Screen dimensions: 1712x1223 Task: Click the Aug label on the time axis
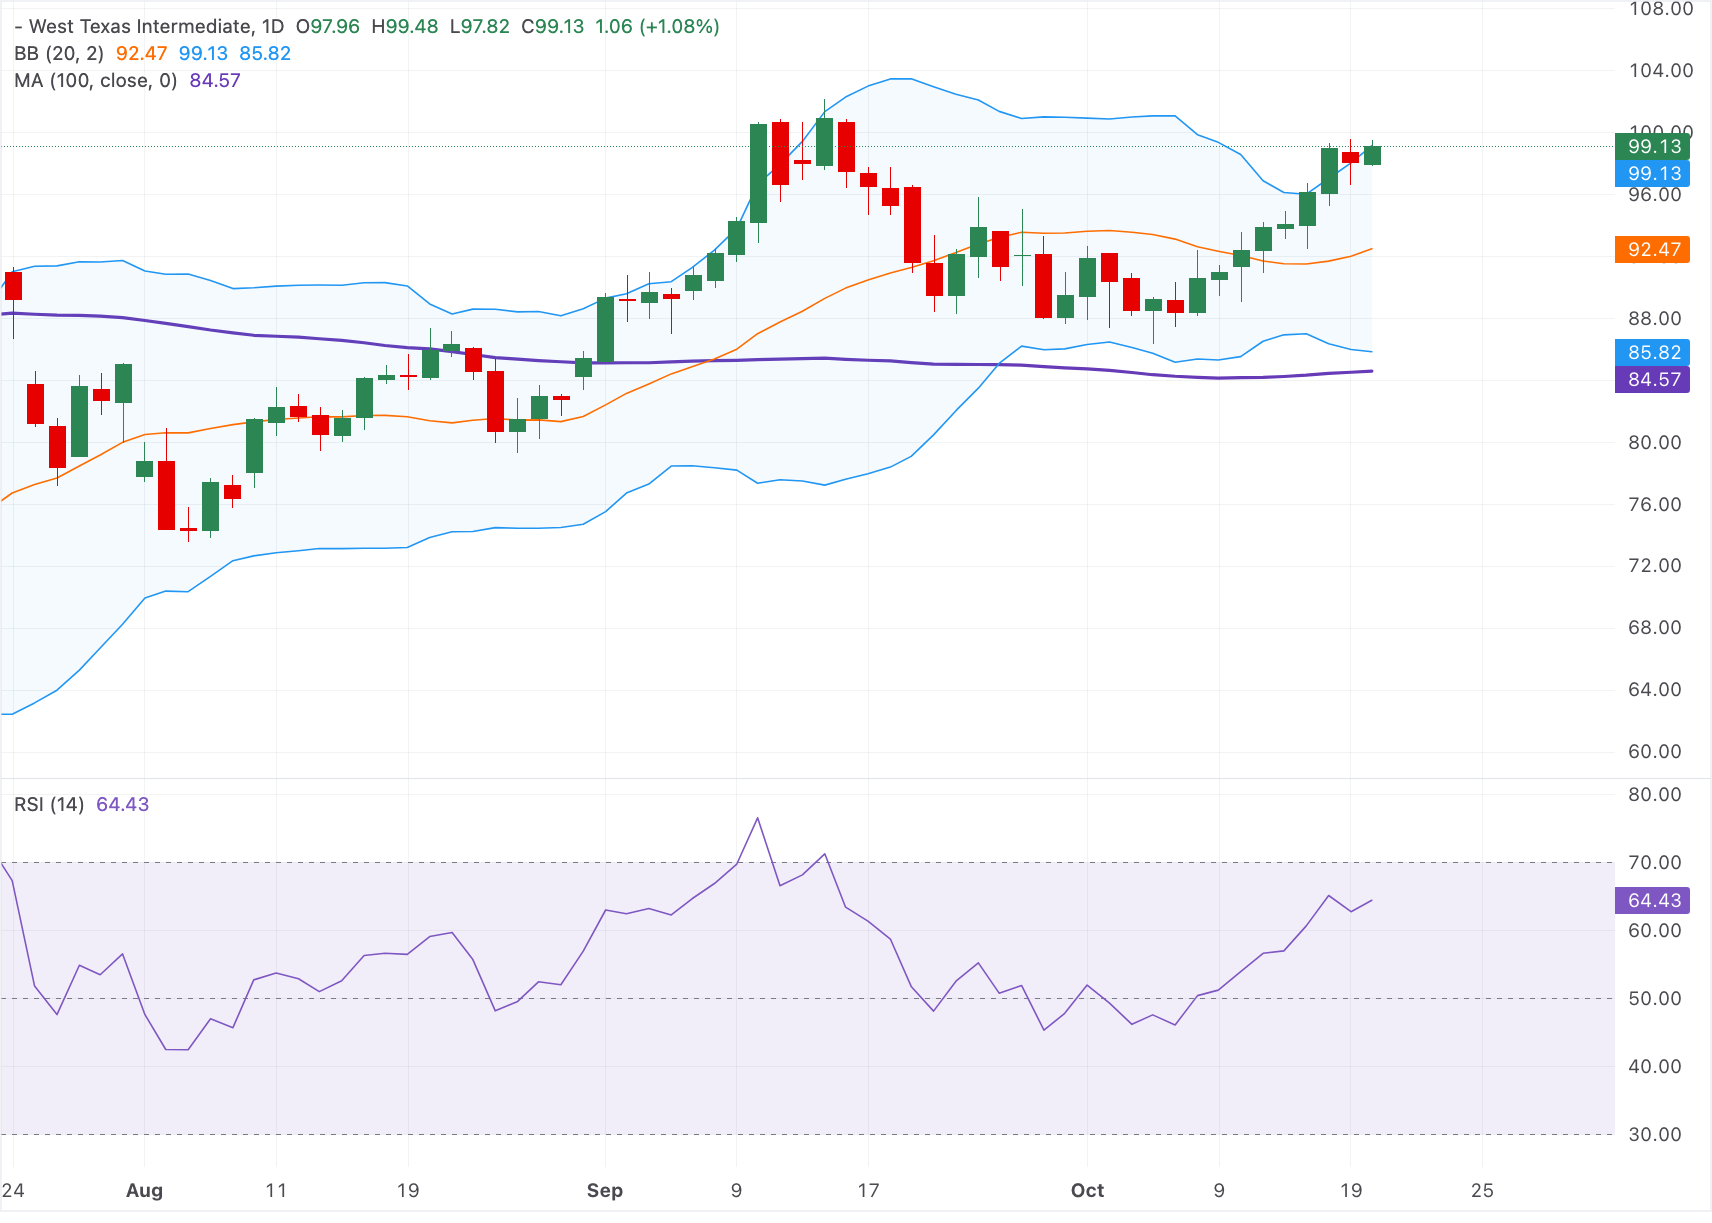[x=144, y=1191]
